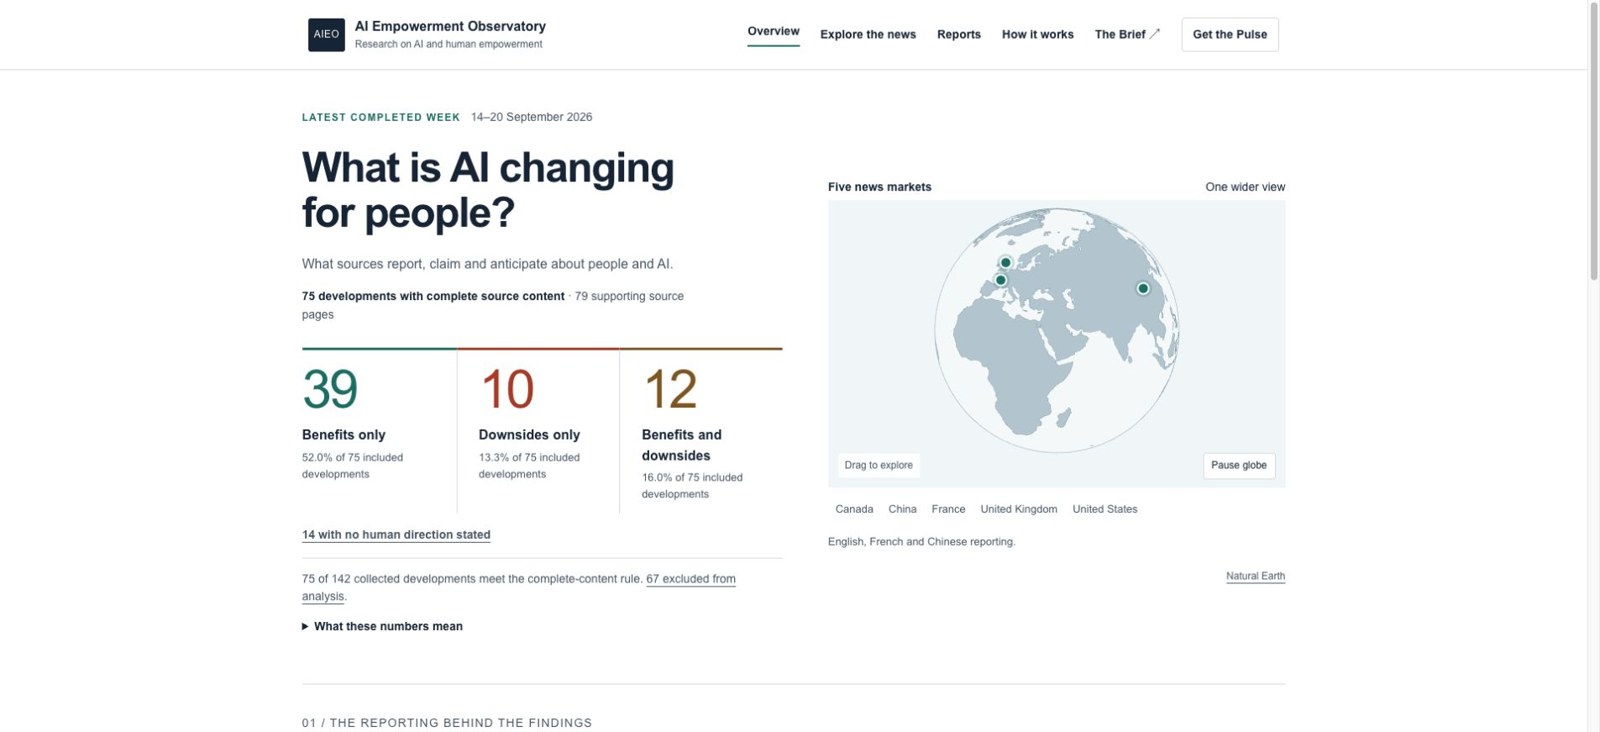Click the Get the Pulse button
1600x732 pixels.
(x=1230, y=34)
